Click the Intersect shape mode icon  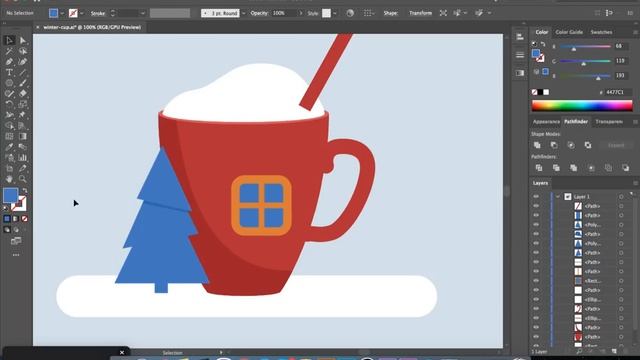(571, 145)
